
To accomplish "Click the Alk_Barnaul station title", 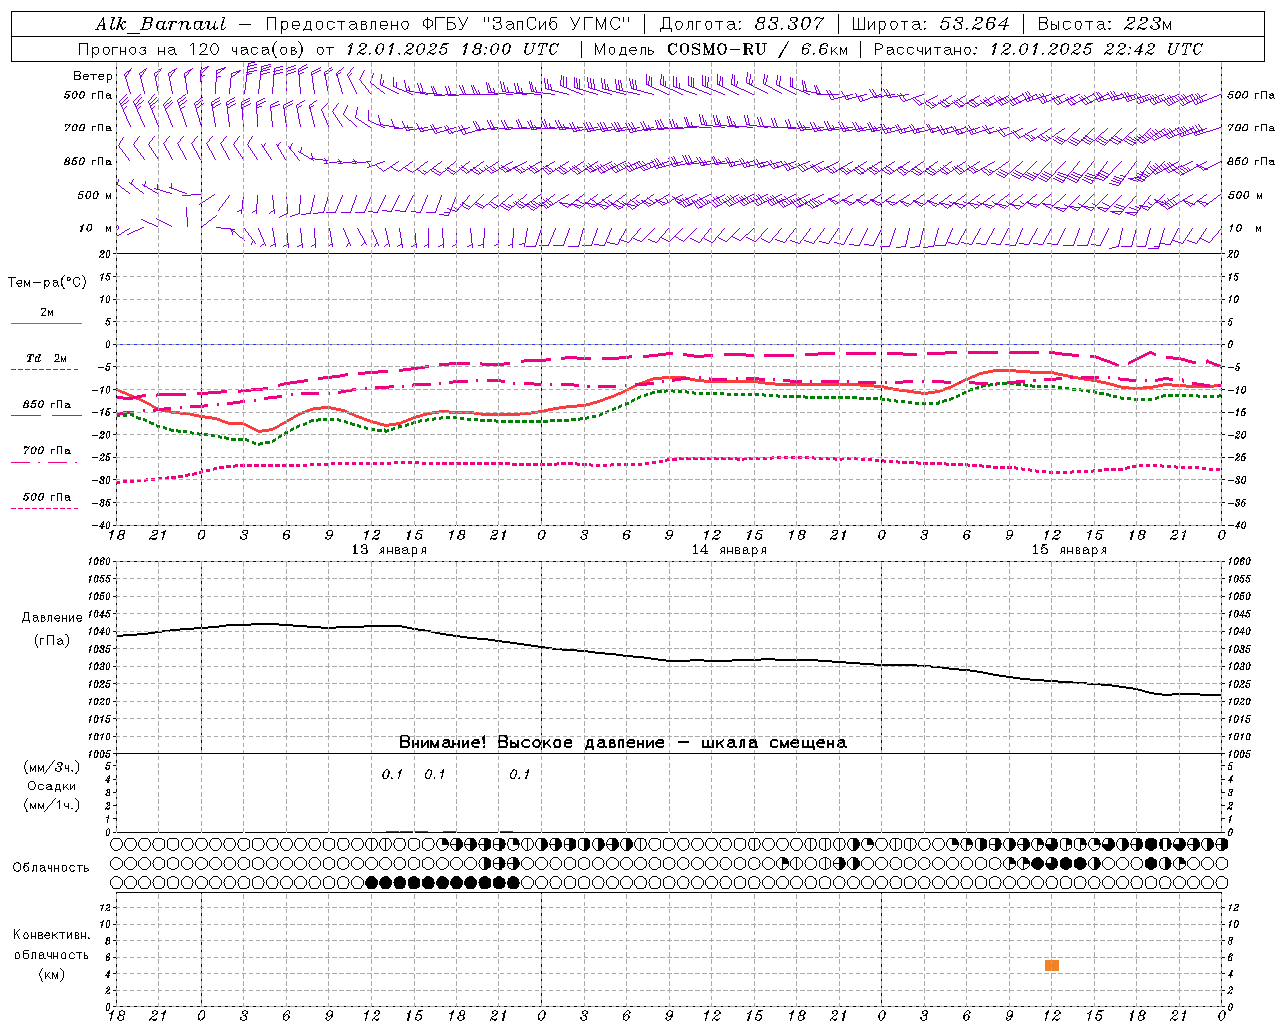I will coord(161,24).
